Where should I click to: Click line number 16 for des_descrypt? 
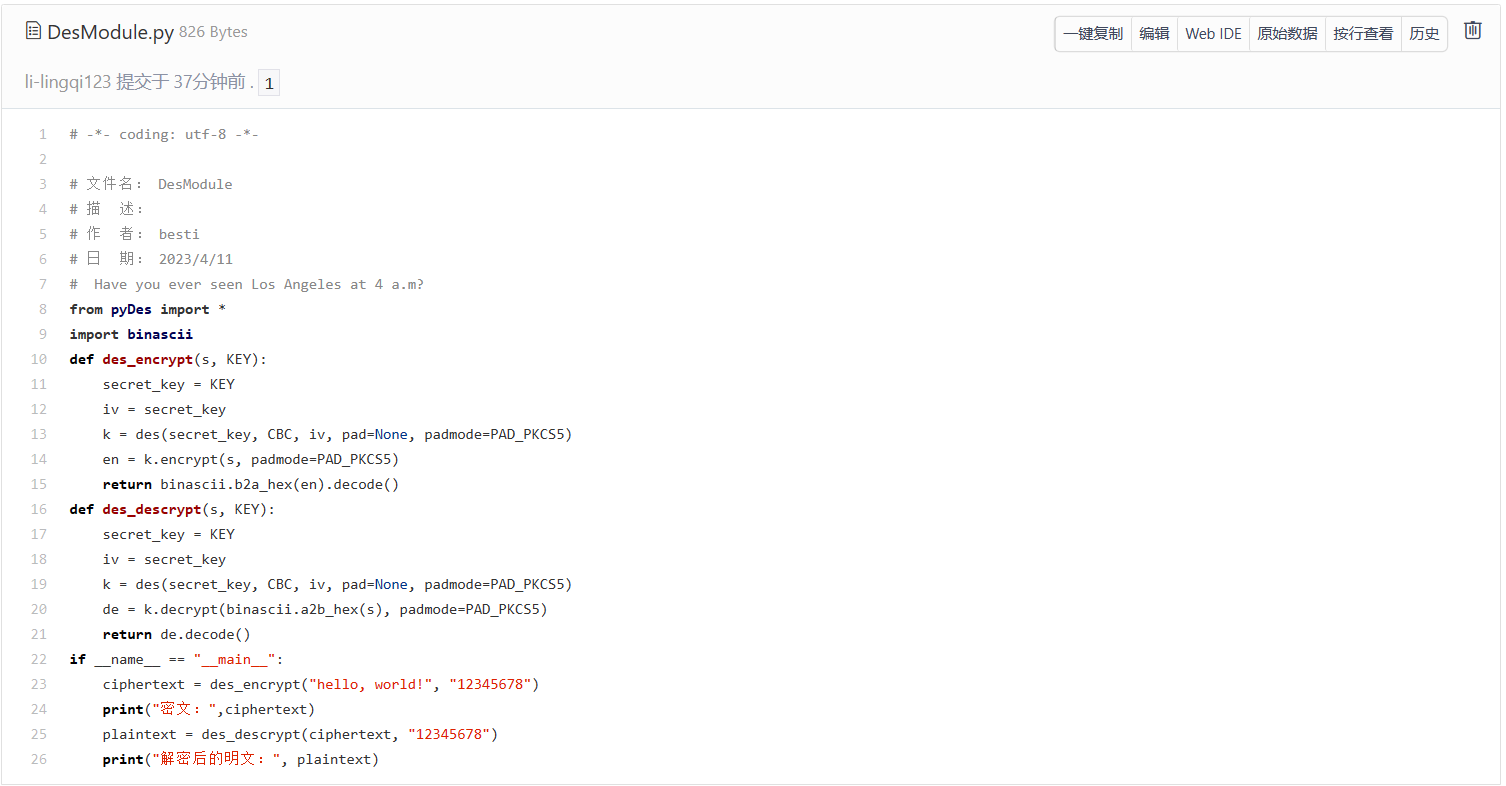[x=39, y=509]
